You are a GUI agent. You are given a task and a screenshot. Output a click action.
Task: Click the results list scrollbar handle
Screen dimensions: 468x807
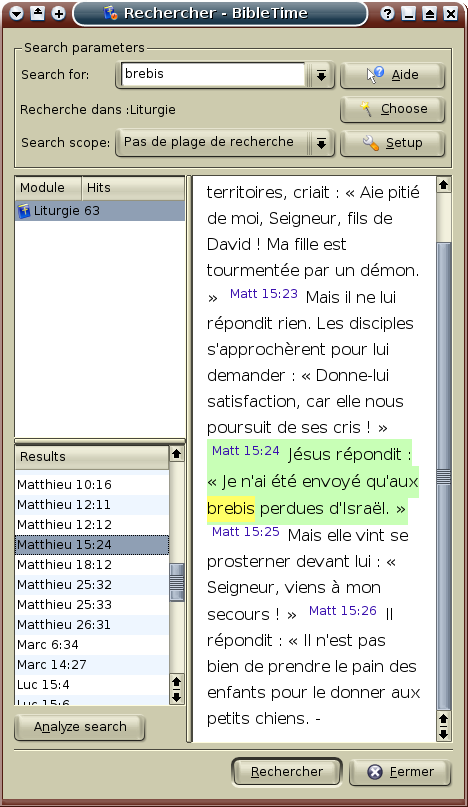pos(177,582)
